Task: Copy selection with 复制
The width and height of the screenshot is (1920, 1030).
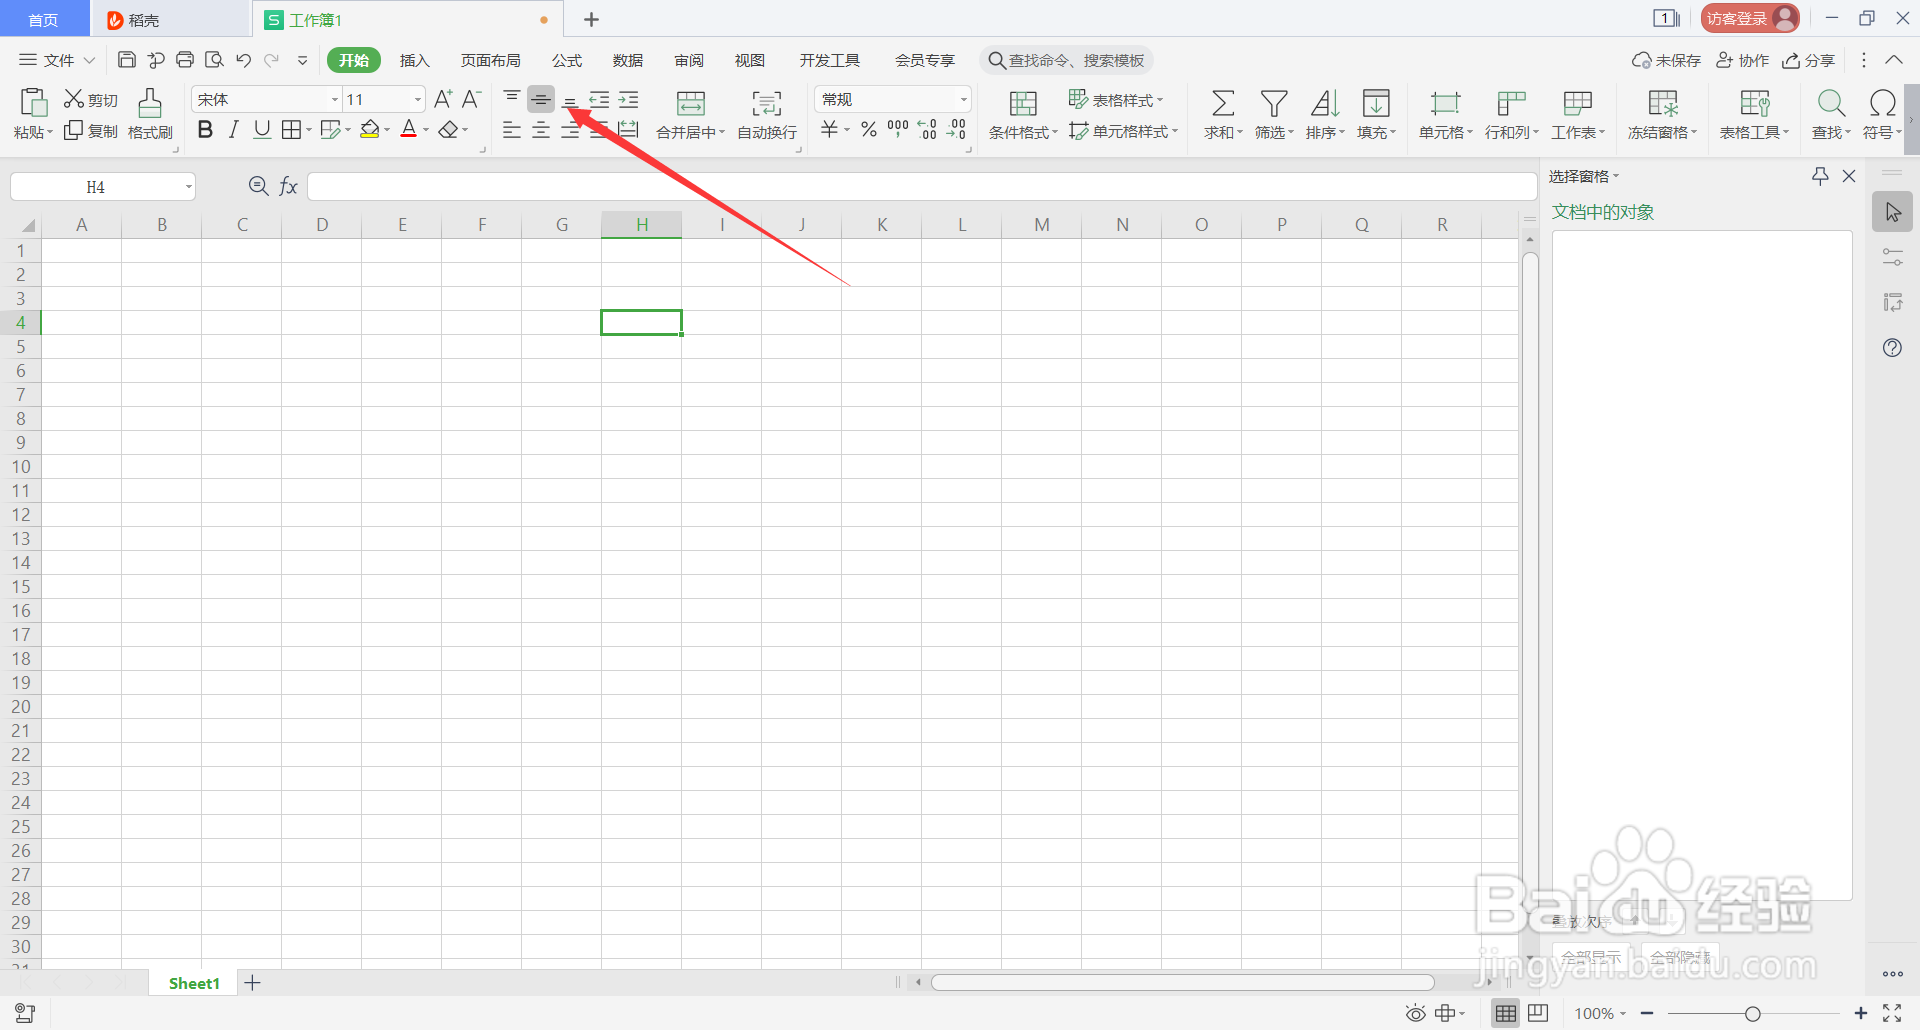Action: [x=91, y=131]
